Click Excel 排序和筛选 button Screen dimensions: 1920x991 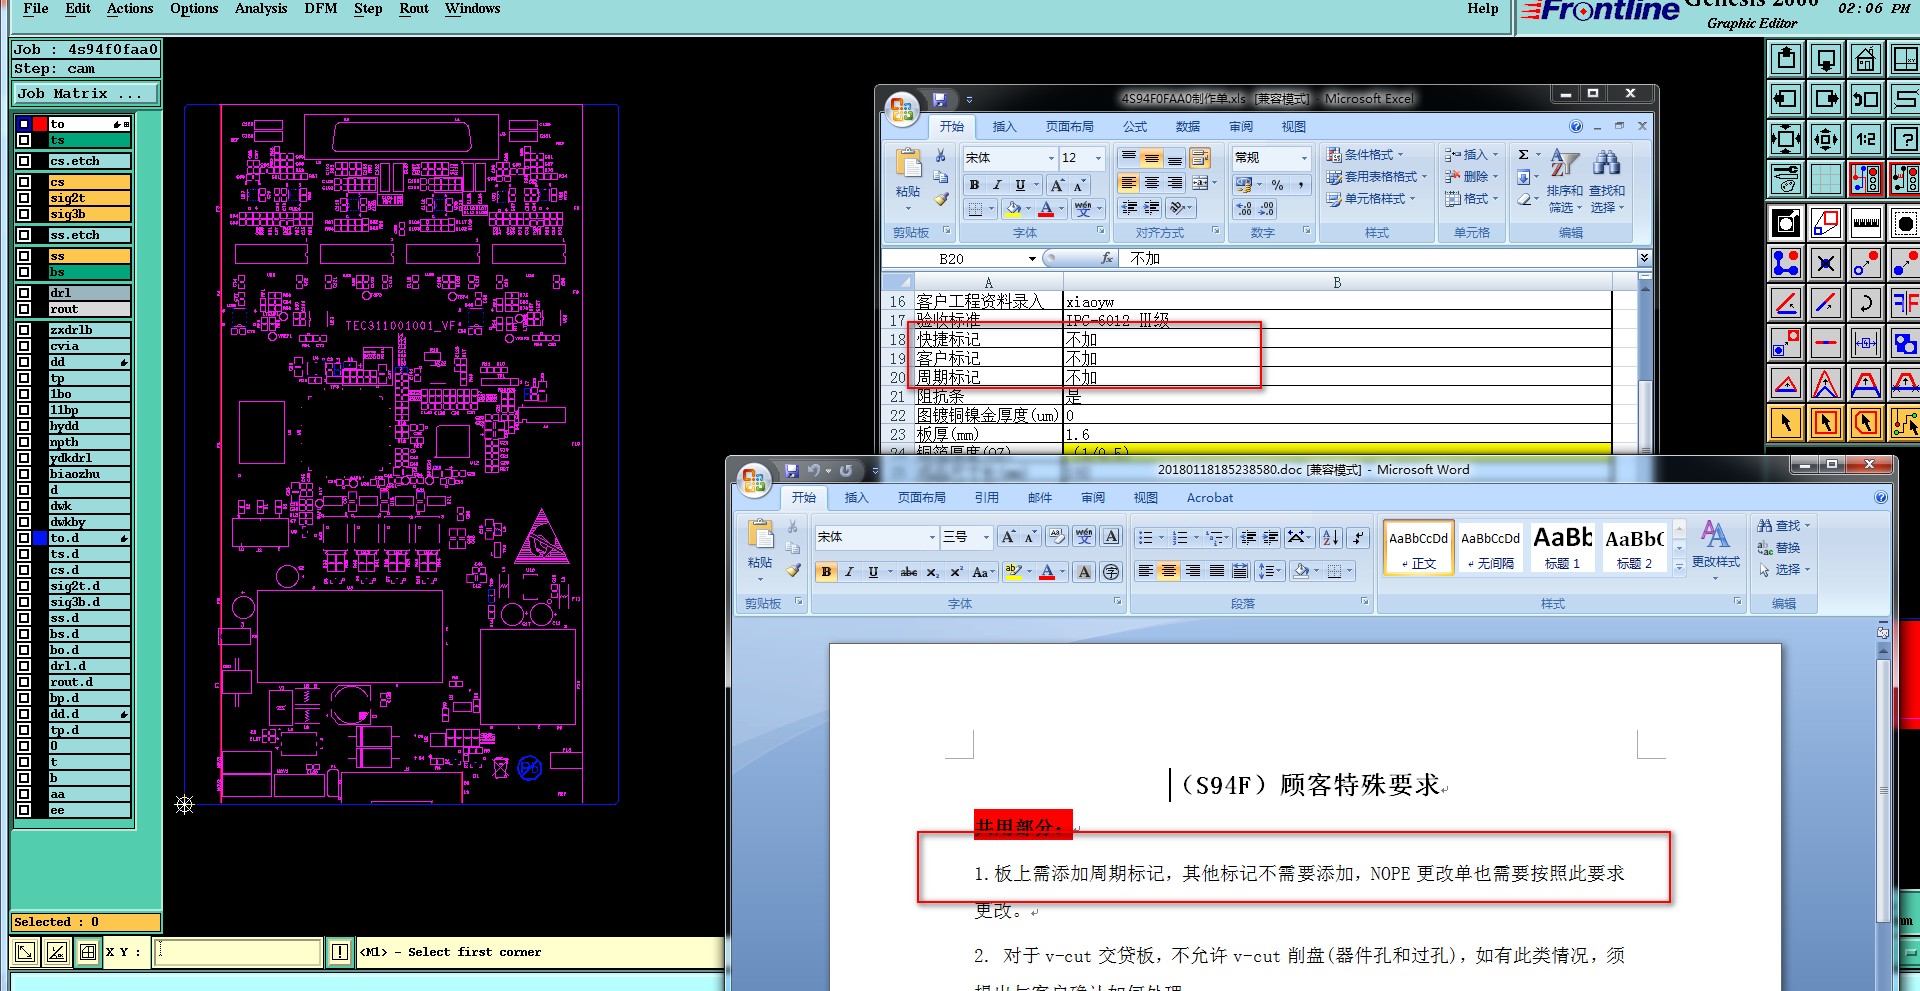(1565, 181)
